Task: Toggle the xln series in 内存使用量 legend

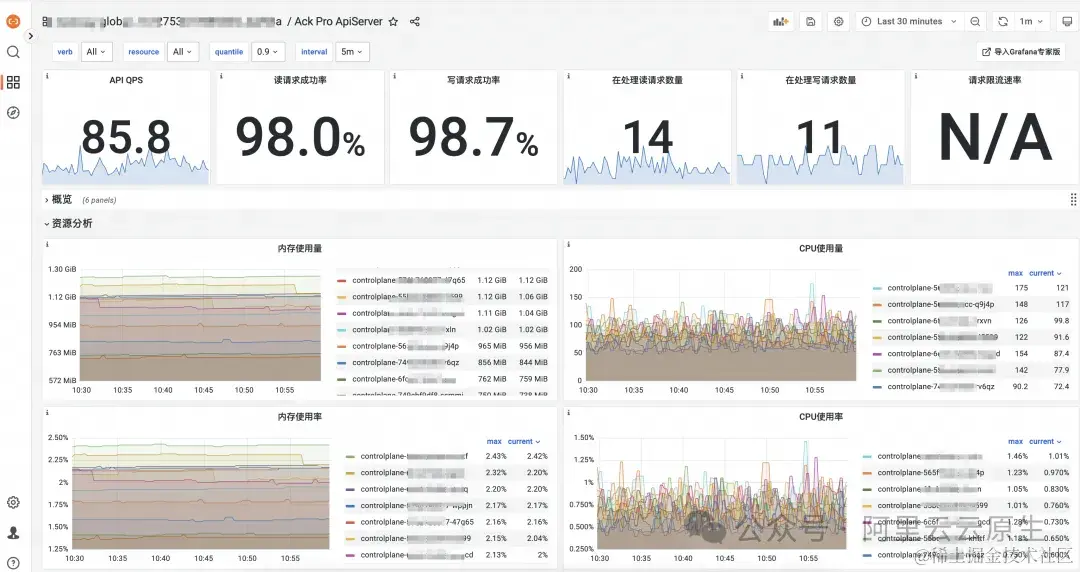Action: coord(404,329)
